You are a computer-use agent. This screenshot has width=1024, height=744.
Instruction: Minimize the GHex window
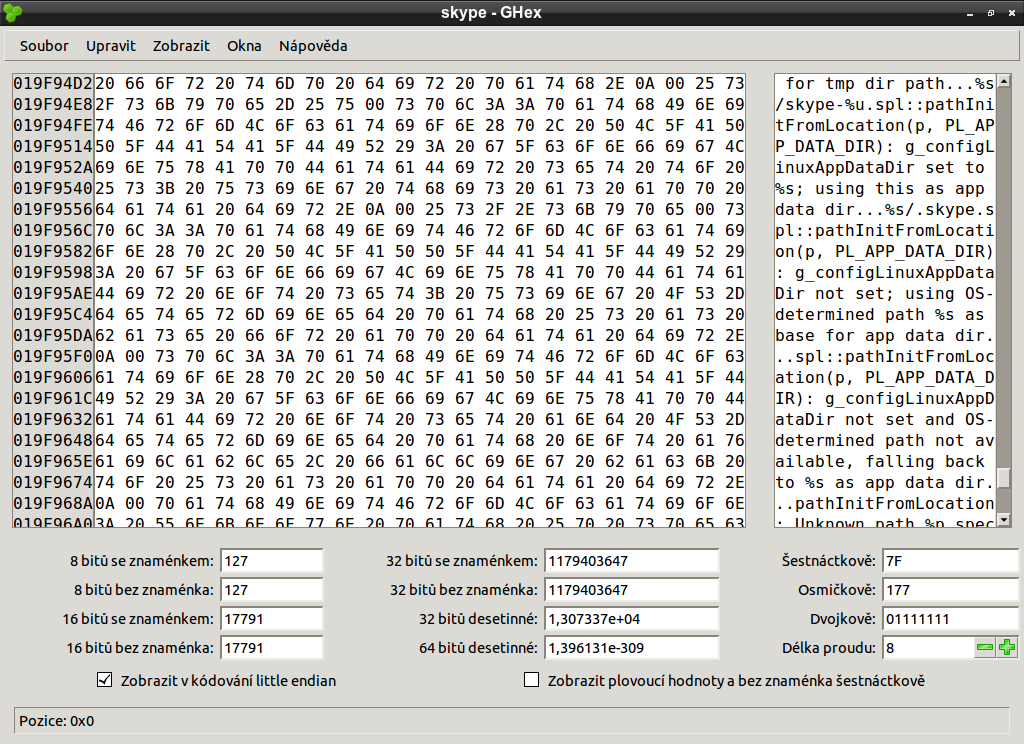(970, 13)
